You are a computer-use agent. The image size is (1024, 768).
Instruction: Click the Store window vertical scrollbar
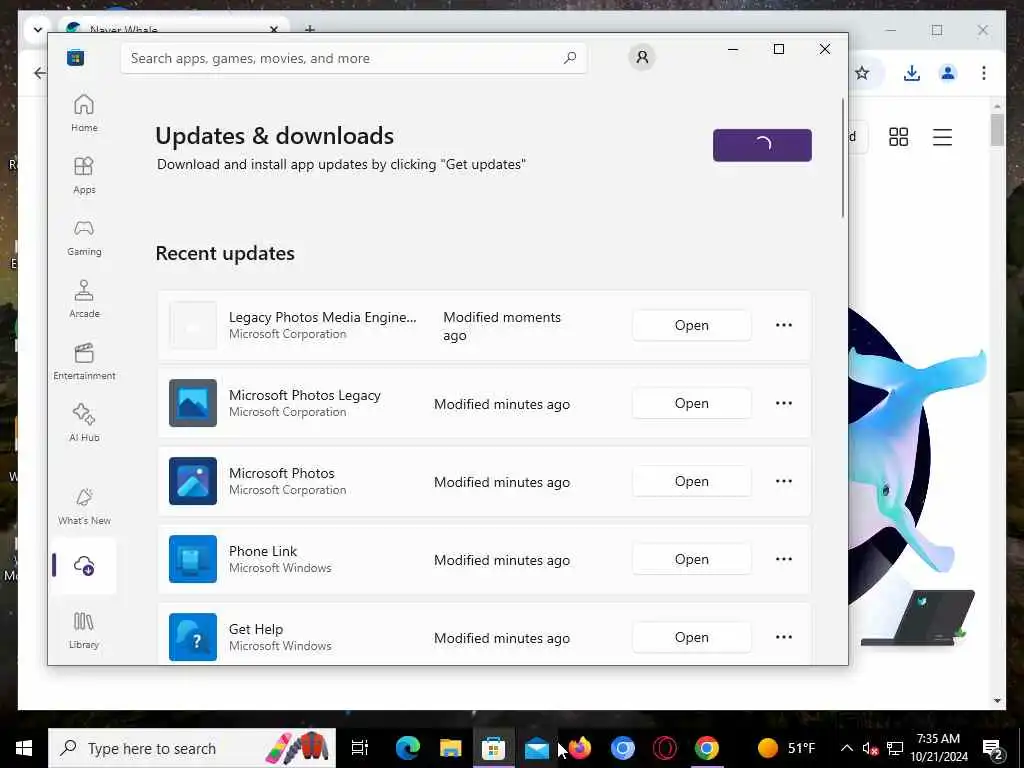click(842, 157)
